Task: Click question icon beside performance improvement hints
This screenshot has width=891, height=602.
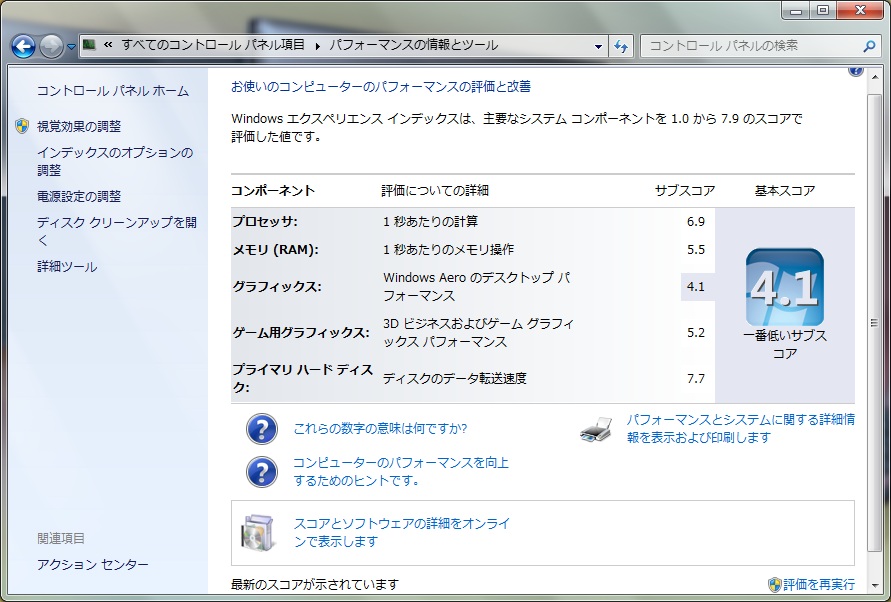Action: tap(261, 472)
